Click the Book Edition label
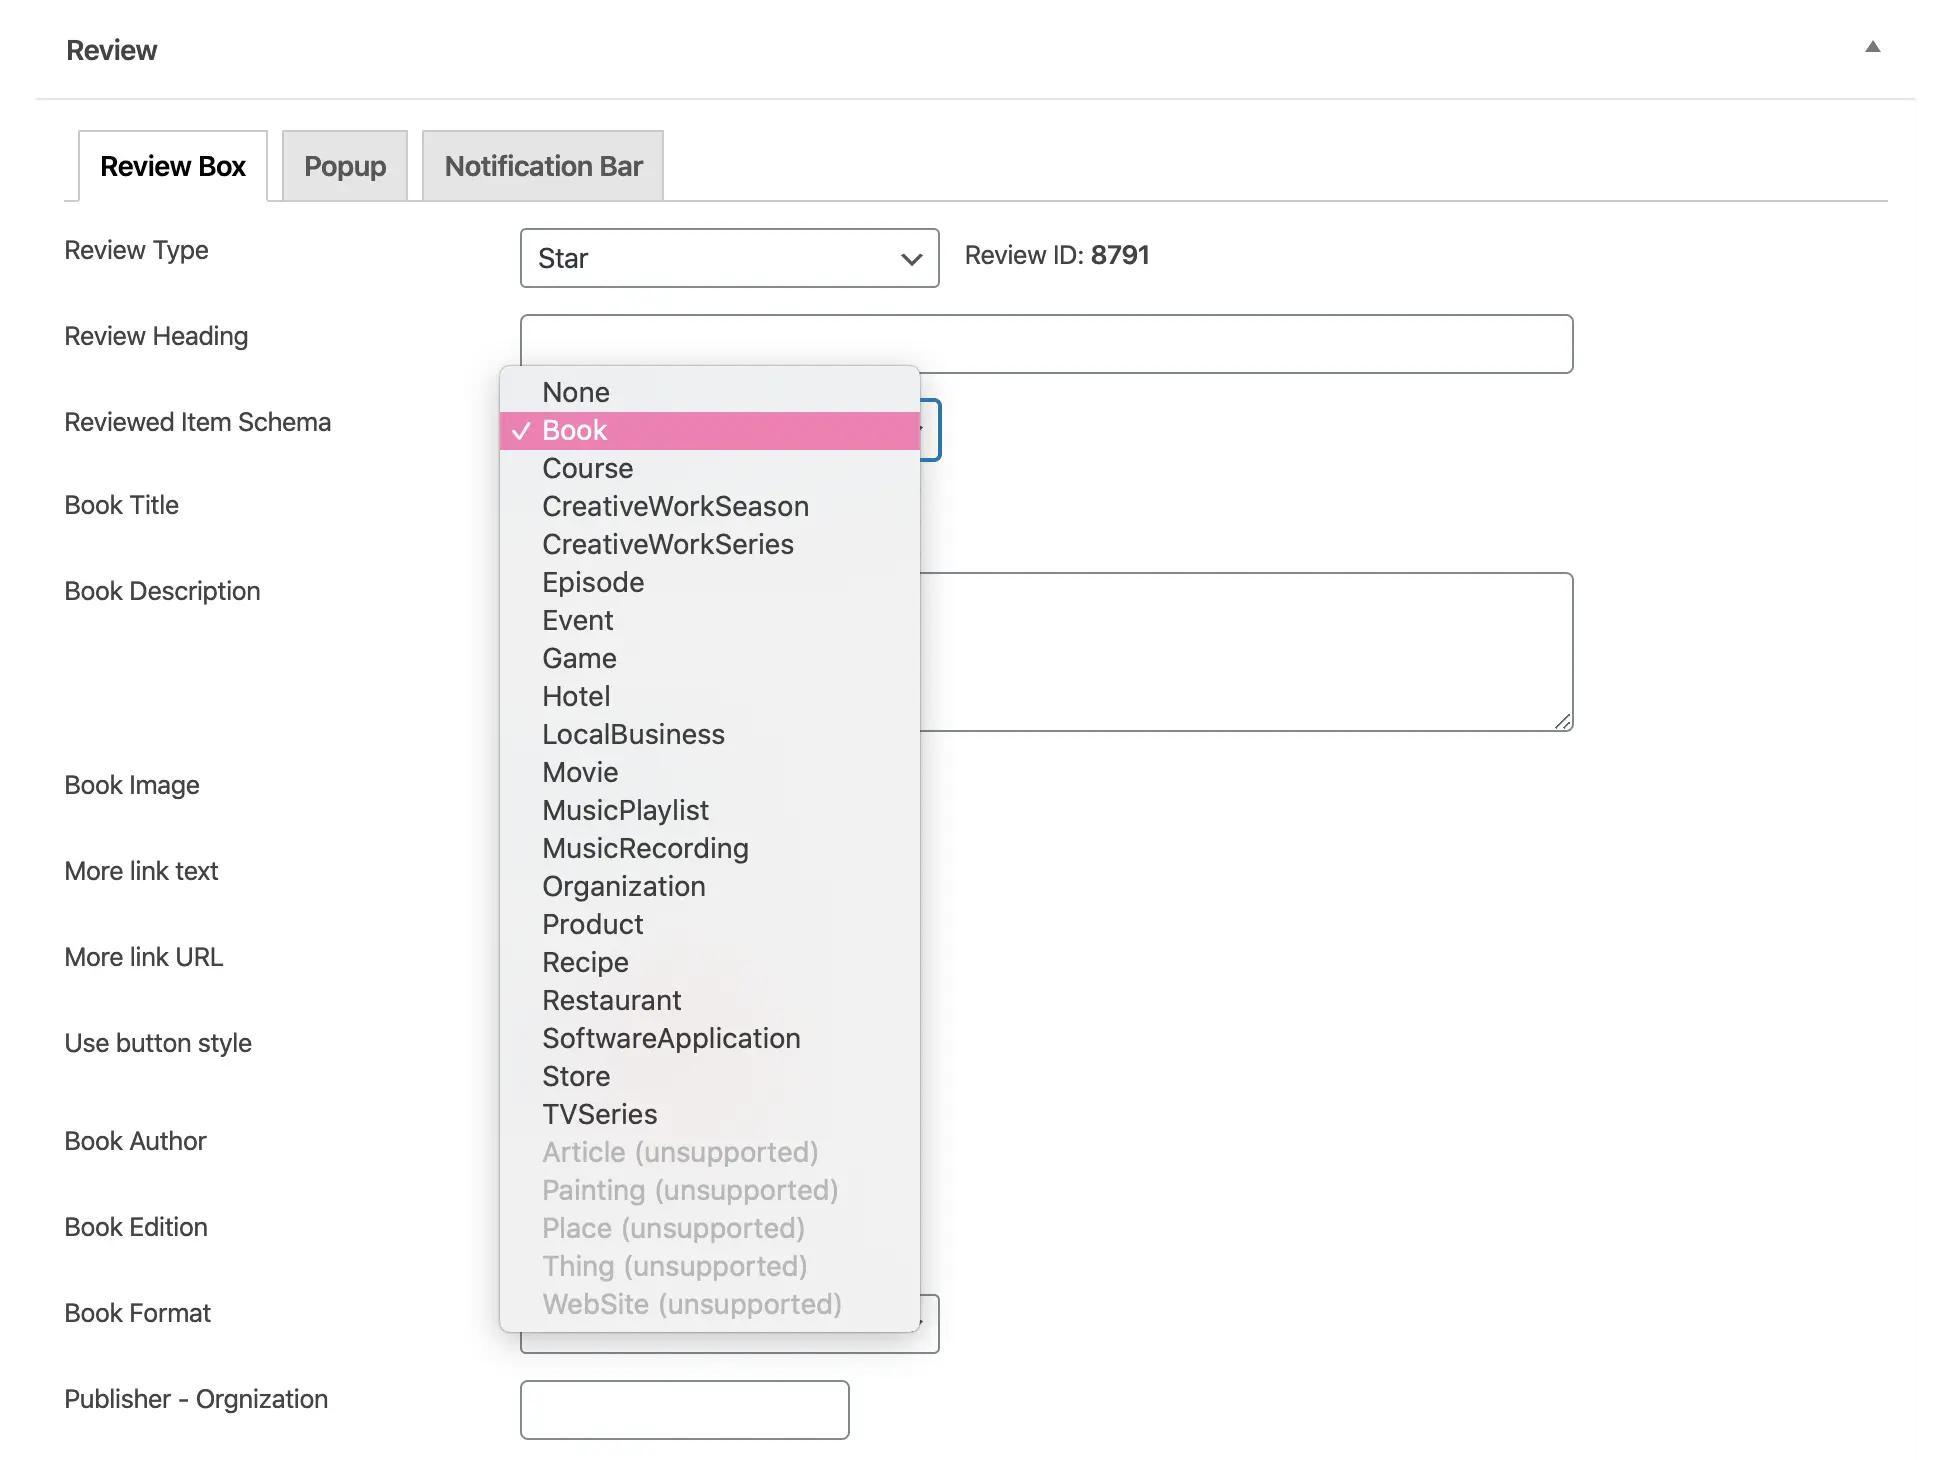The image size is (1950, 1460). [136, 1227]
